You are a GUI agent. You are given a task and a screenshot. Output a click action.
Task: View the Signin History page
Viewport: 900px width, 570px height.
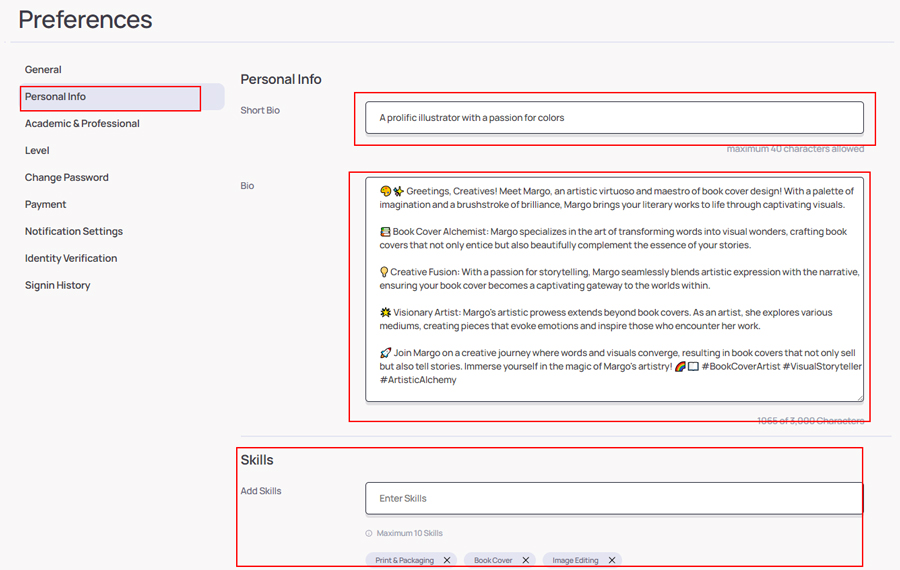pyautogui.click(x=58, y=286)
